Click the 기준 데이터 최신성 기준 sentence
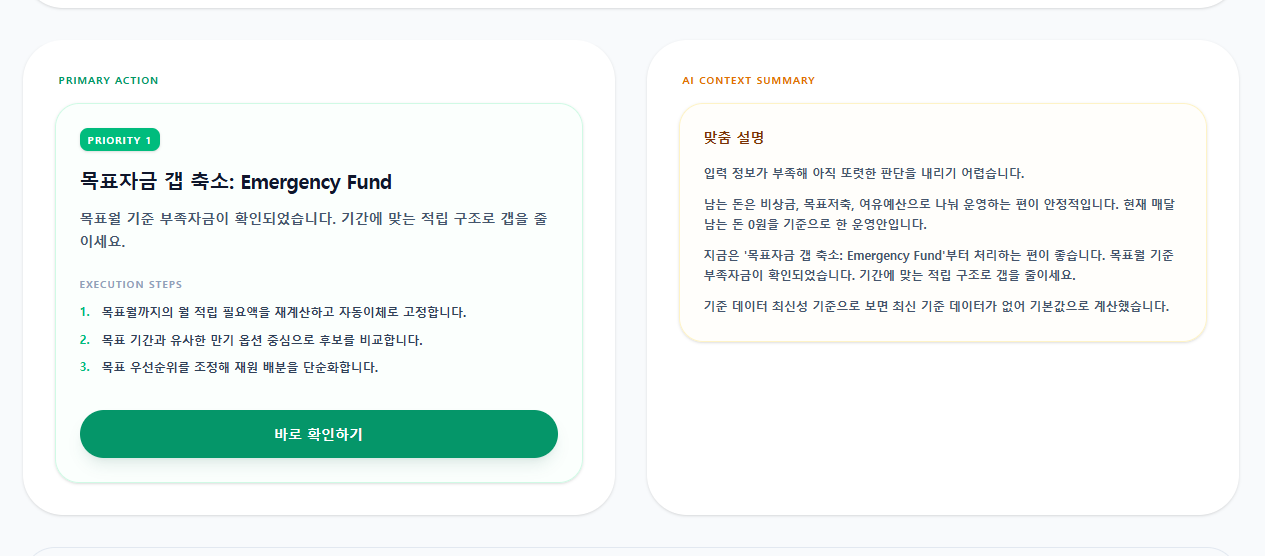This screenshot has height=556, width=1265. pyautogui.click(x=936, y=306)
